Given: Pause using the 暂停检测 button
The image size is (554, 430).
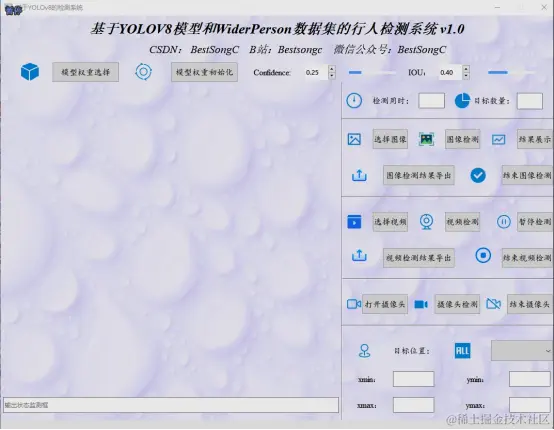Looking at the screenshot, I should point(535,222).
